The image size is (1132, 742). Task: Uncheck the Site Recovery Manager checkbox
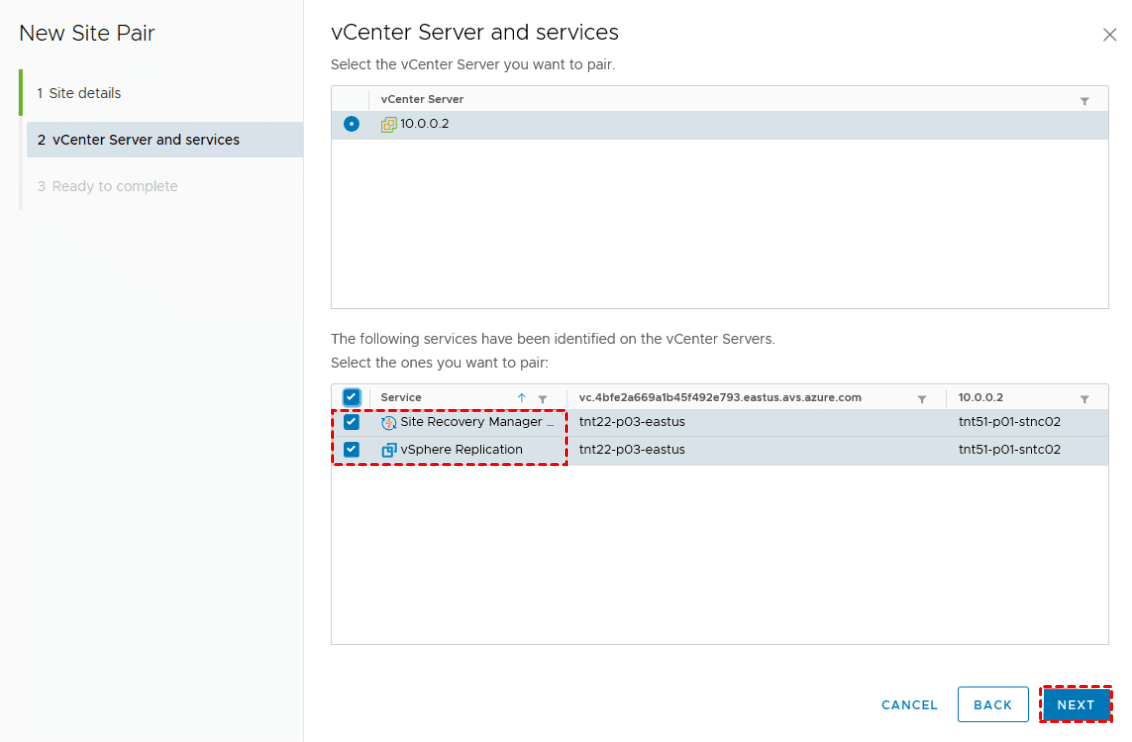pyautogui.click(x=351, y=422)
